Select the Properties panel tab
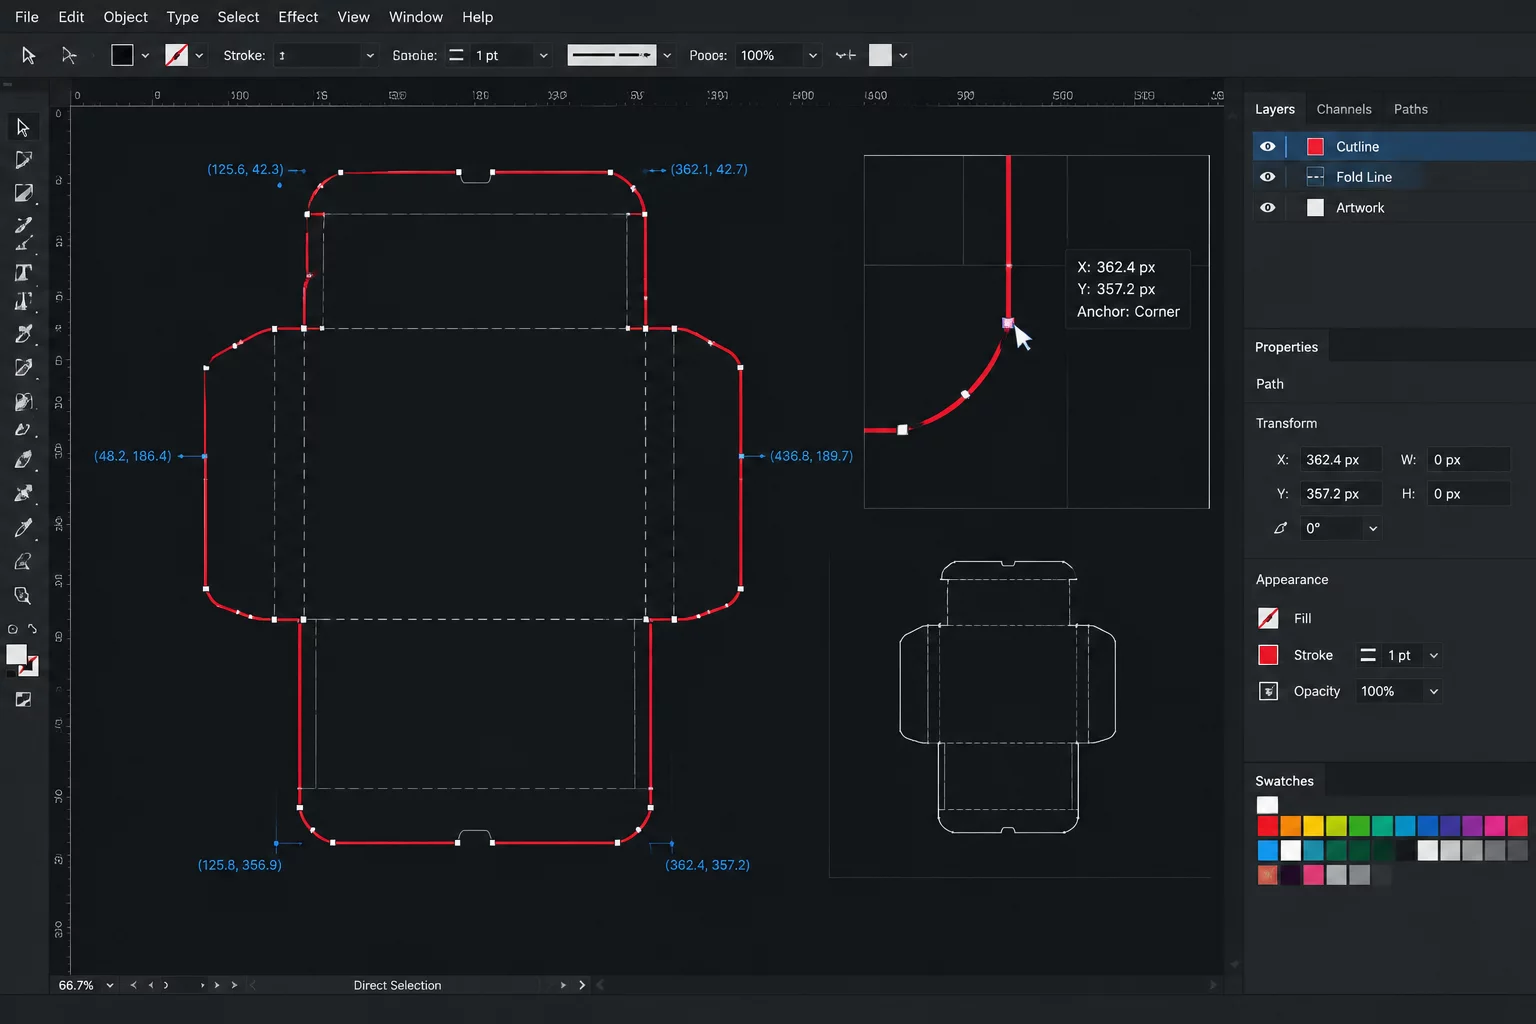This screenshot has height=1024, width=1536. coord(1286,347)
